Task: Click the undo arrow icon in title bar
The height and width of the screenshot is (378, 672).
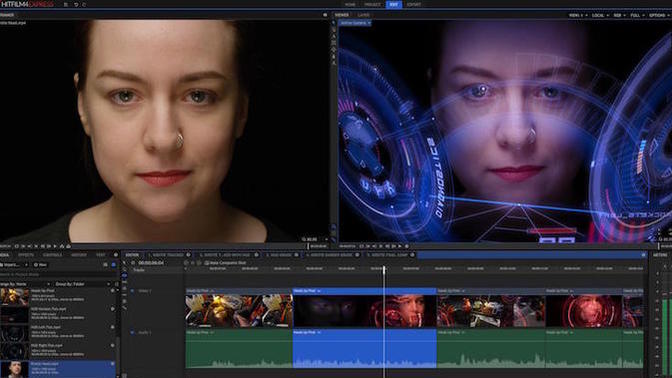Action: (x=76, y=4)
